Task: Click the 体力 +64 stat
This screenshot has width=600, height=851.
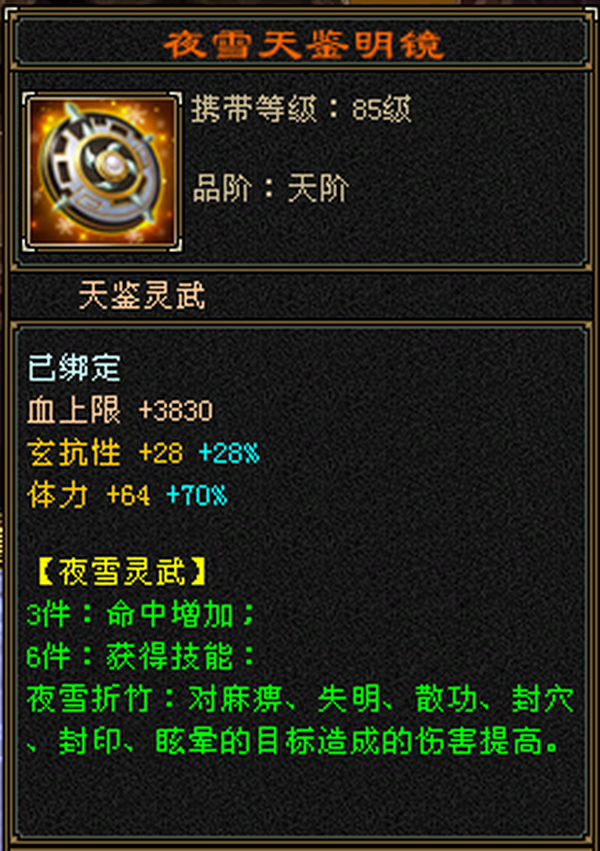Action: coord(89,495)
